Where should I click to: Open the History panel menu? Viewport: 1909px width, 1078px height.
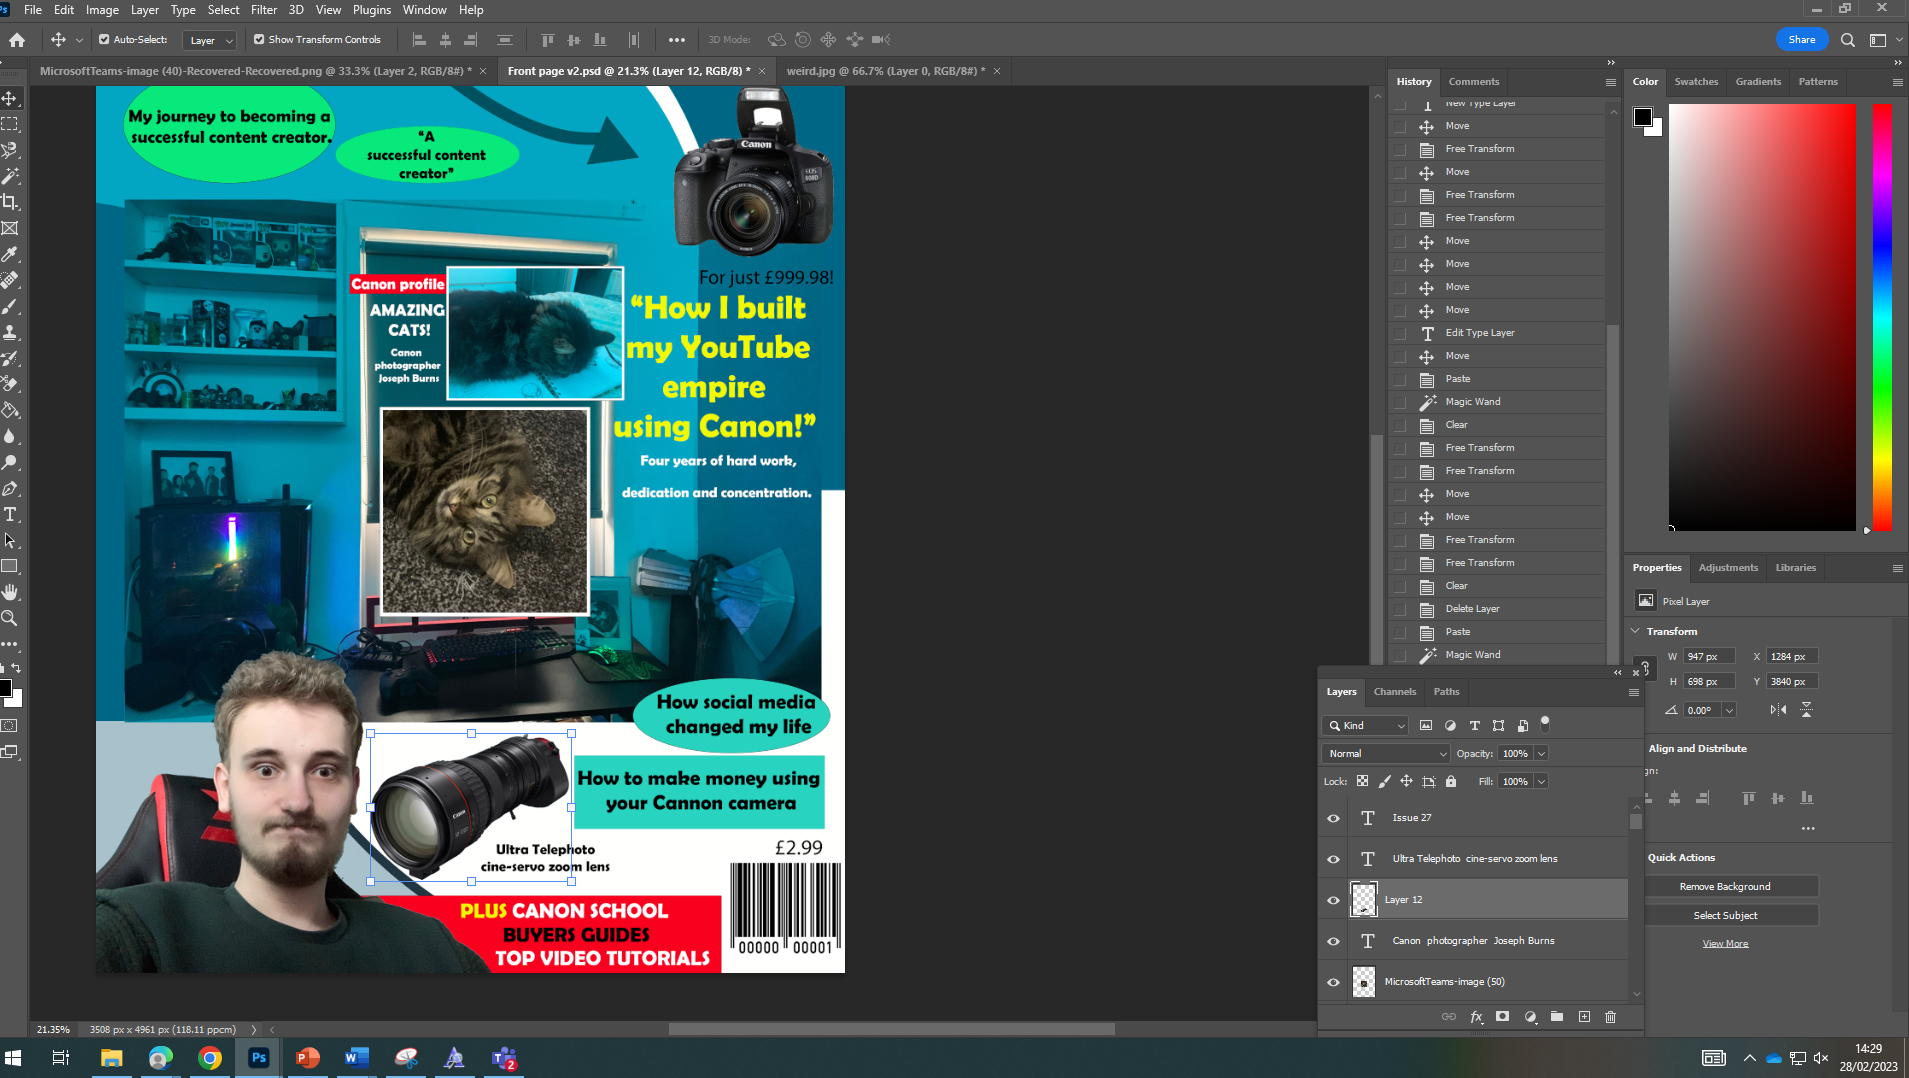click(x=1610, y=82)
